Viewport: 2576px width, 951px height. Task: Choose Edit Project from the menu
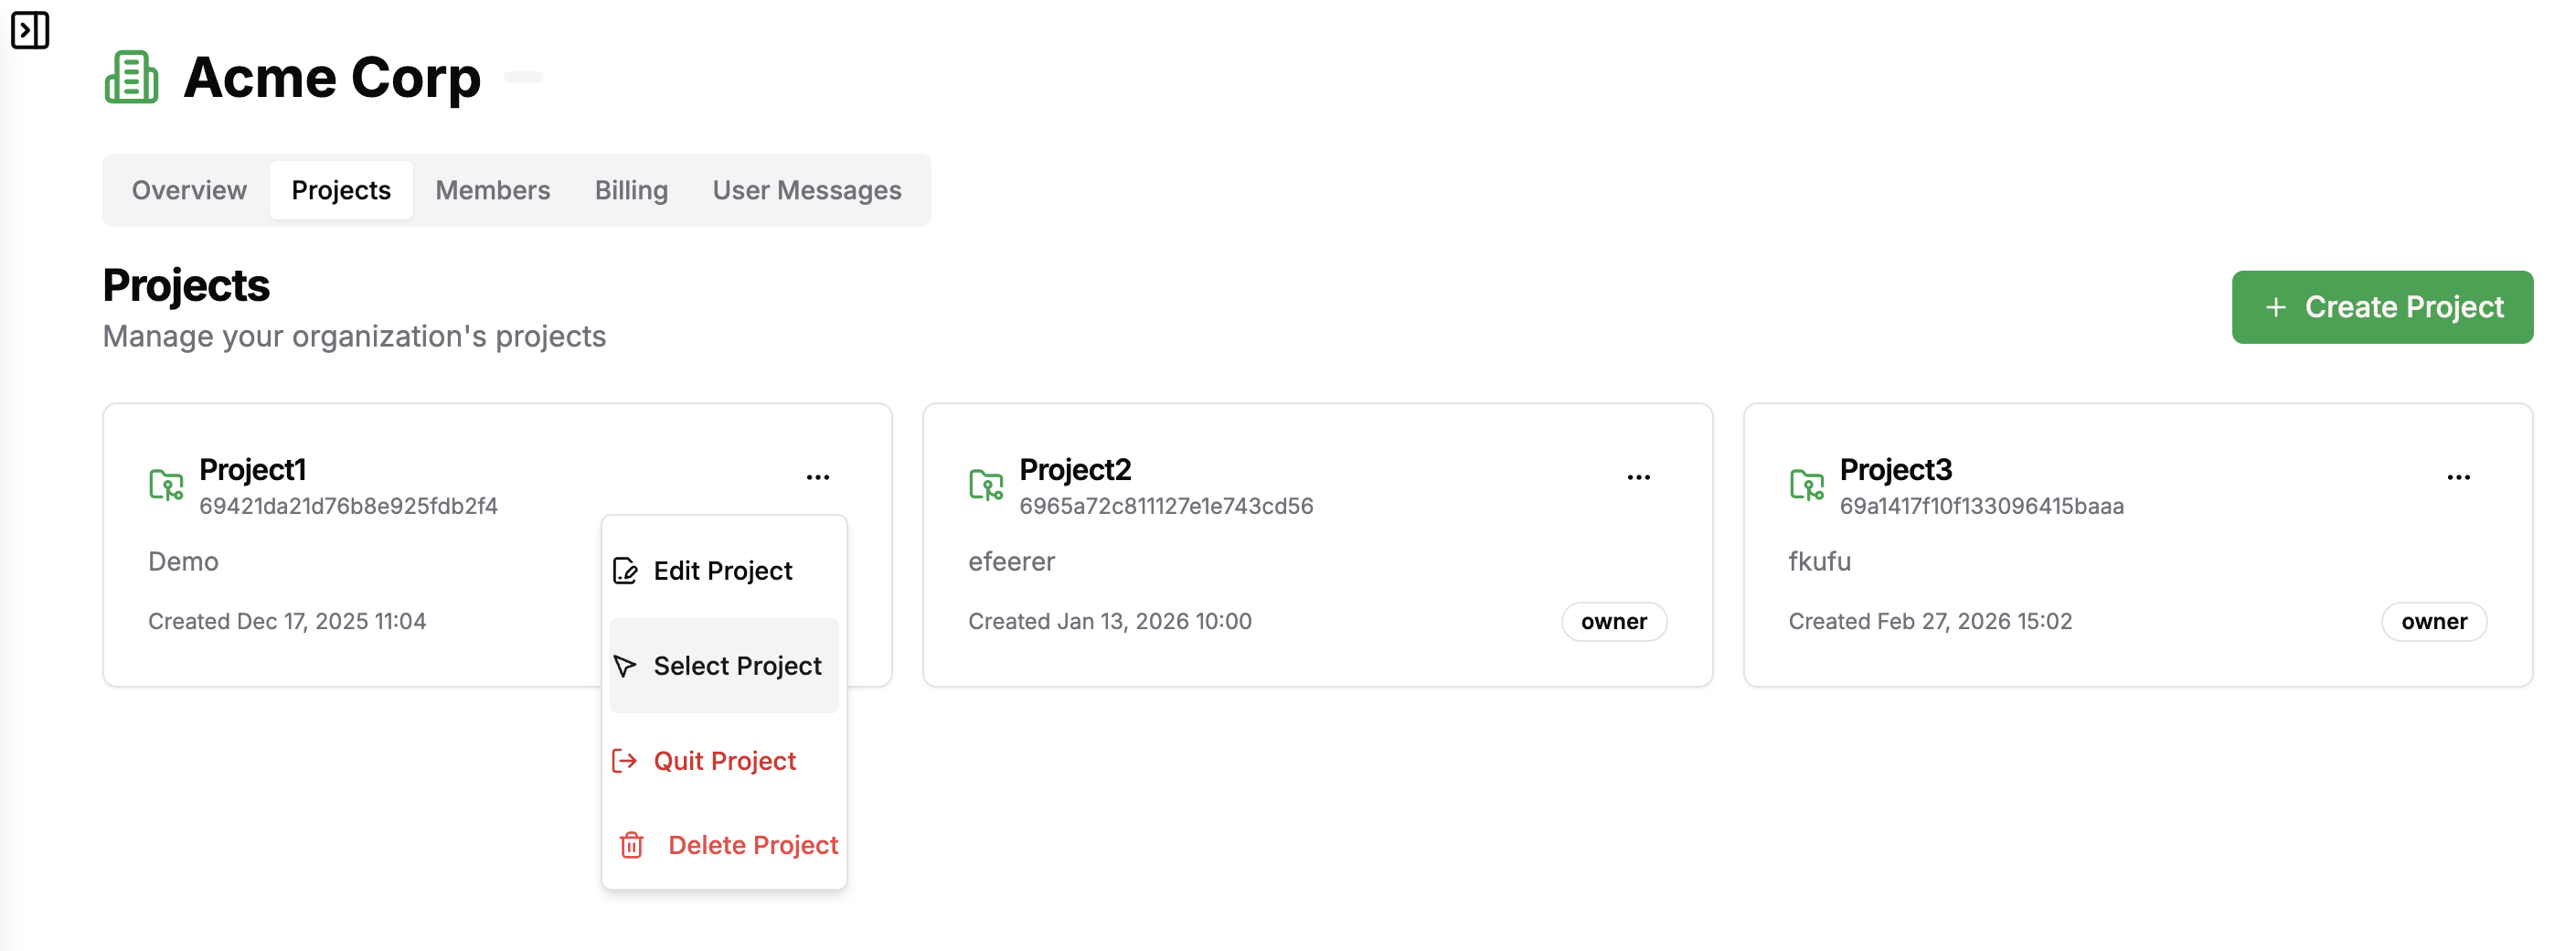tap(722, 571)
